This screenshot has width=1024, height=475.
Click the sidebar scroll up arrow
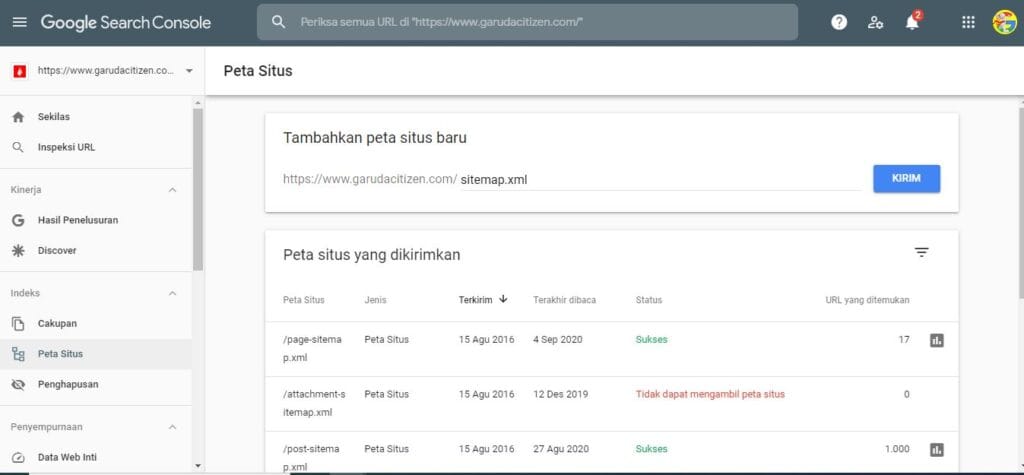coord(198,103)
